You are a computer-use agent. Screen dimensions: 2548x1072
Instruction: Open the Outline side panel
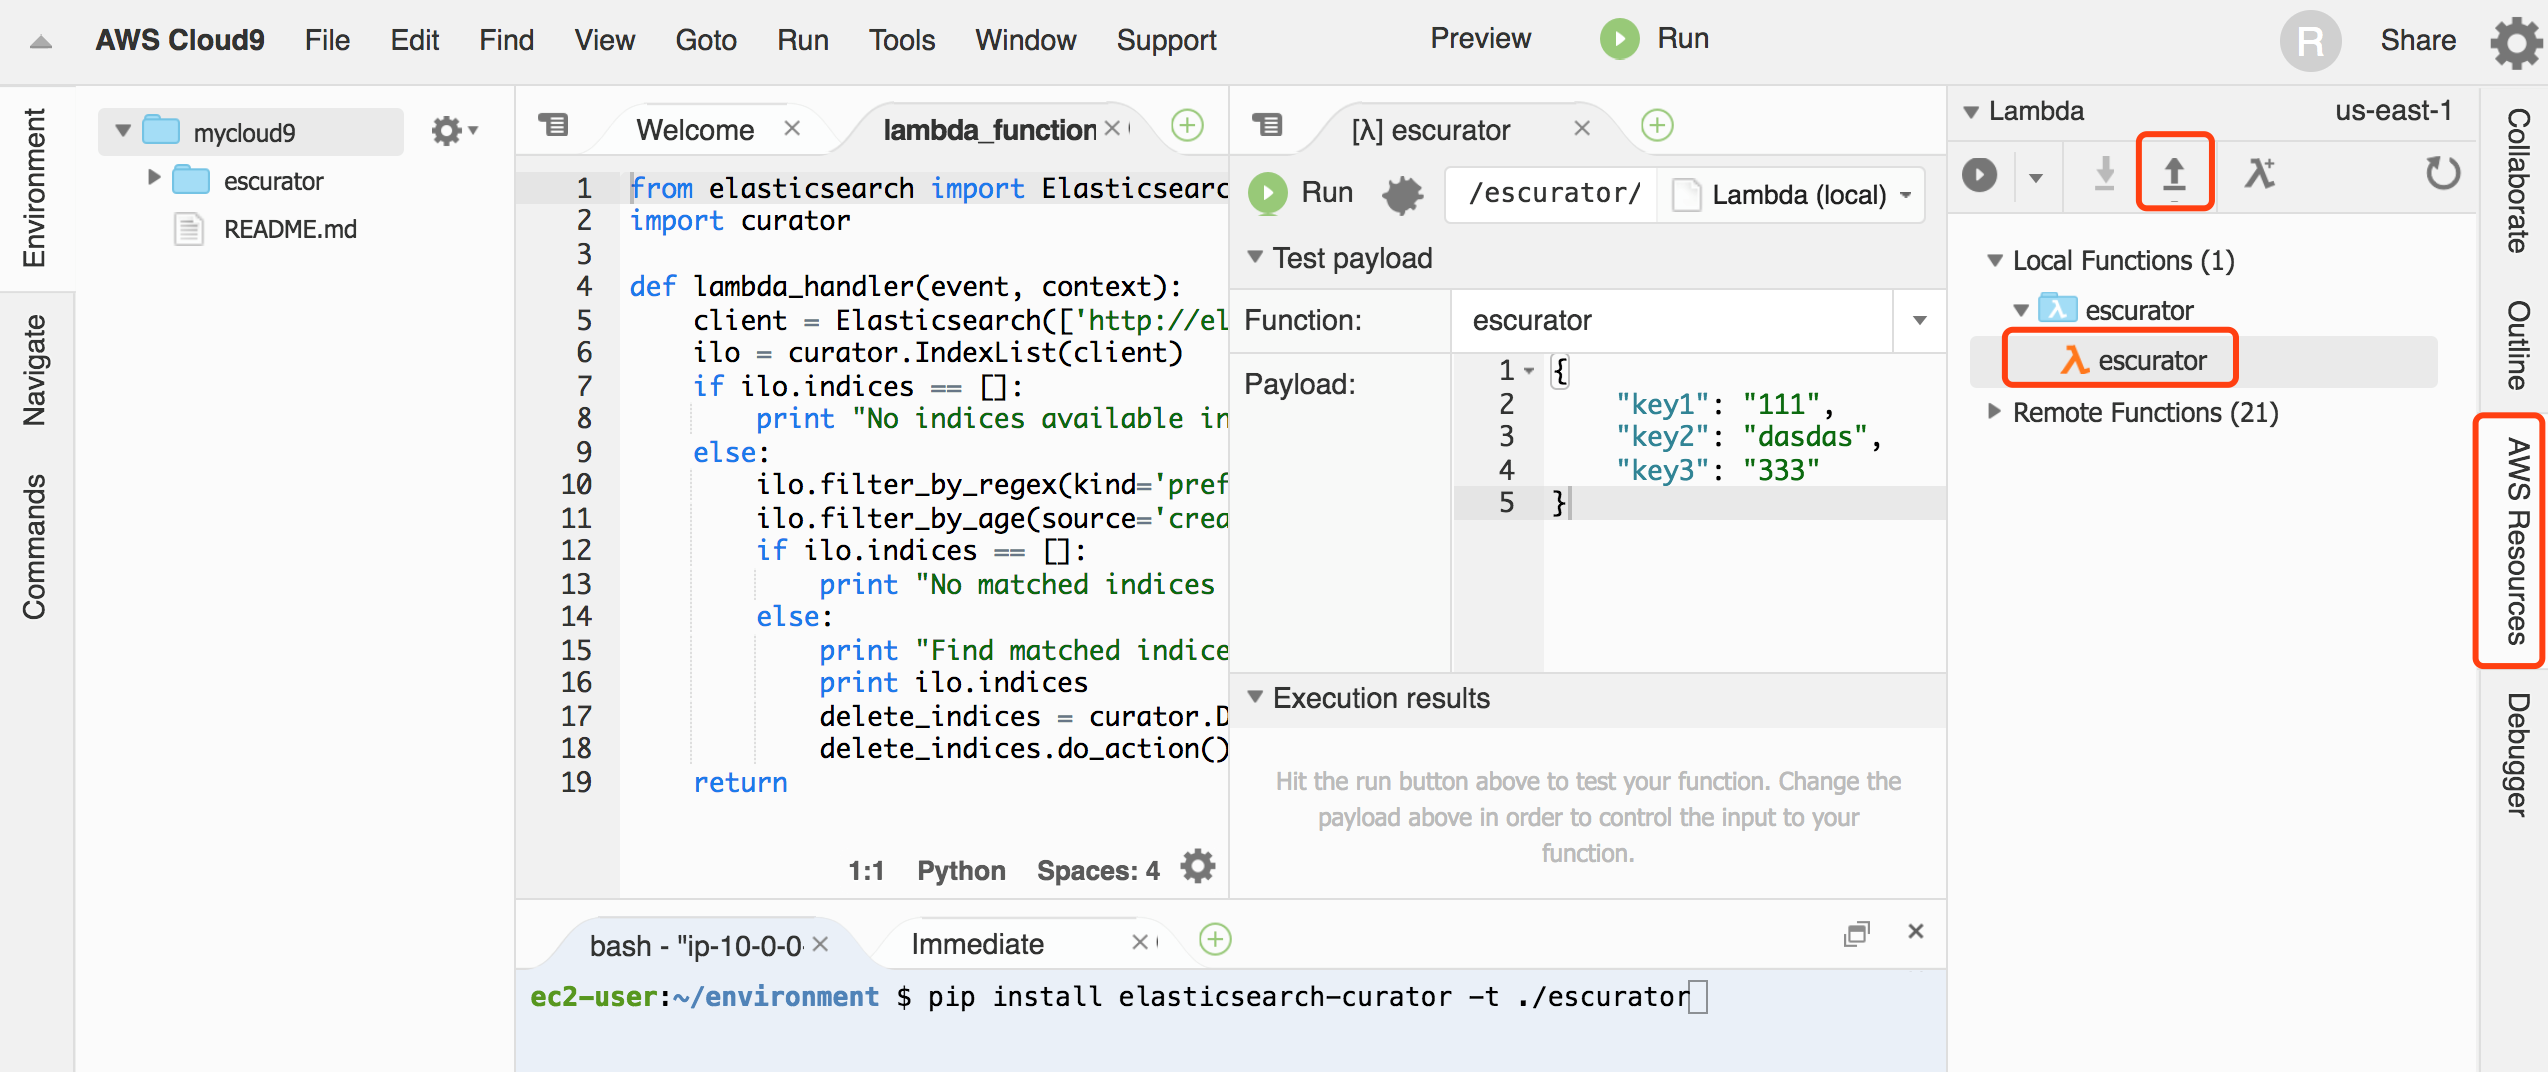click(x=2516, y=345)
